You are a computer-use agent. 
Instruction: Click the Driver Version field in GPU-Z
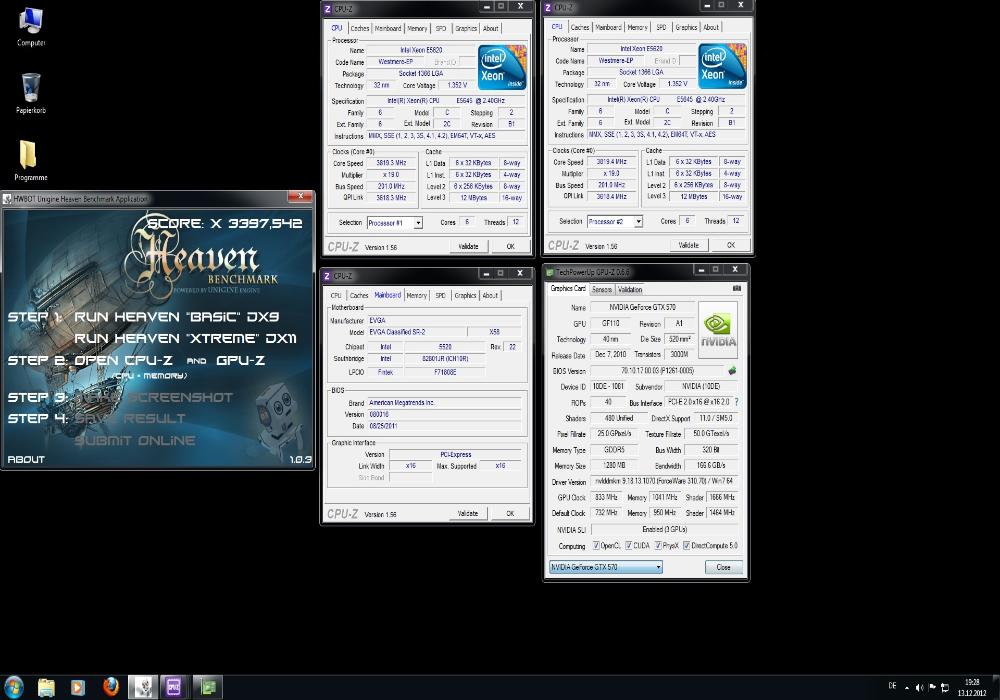coord(664,481)
